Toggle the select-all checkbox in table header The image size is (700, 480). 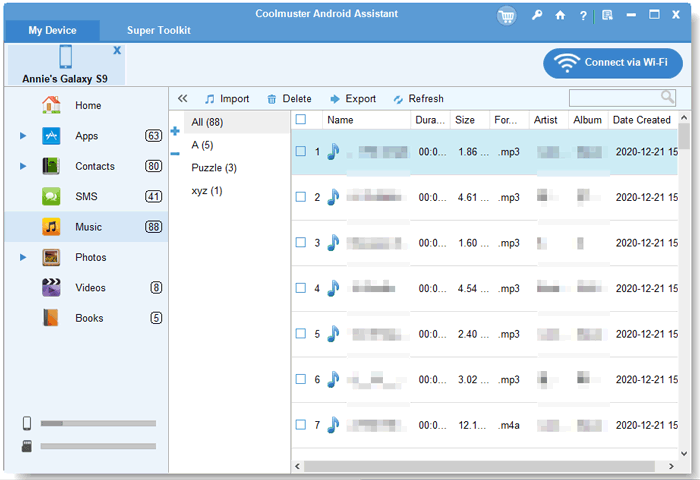(x=300, y=120)
